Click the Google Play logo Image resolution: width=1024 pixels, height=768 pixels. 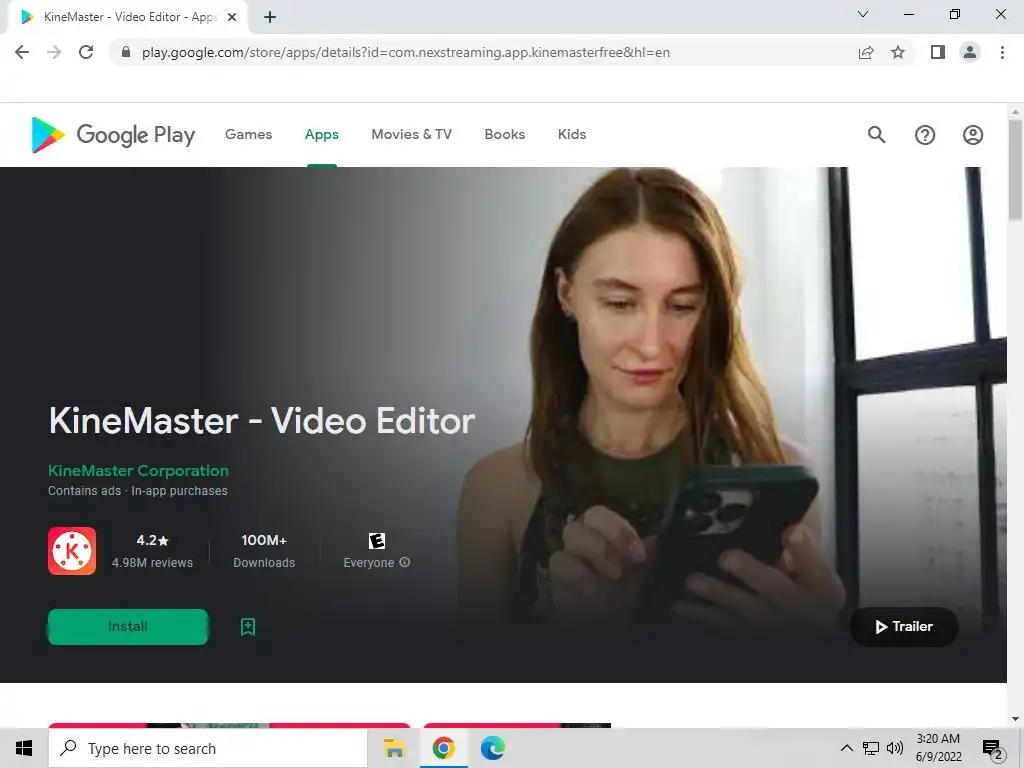click(x=113, y=135)
